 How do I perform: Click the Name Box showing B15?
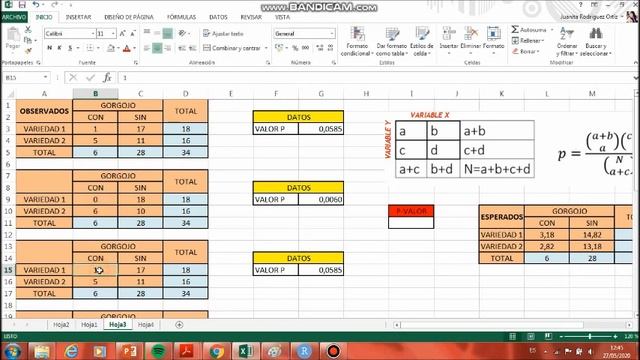[x=26, y=78]
